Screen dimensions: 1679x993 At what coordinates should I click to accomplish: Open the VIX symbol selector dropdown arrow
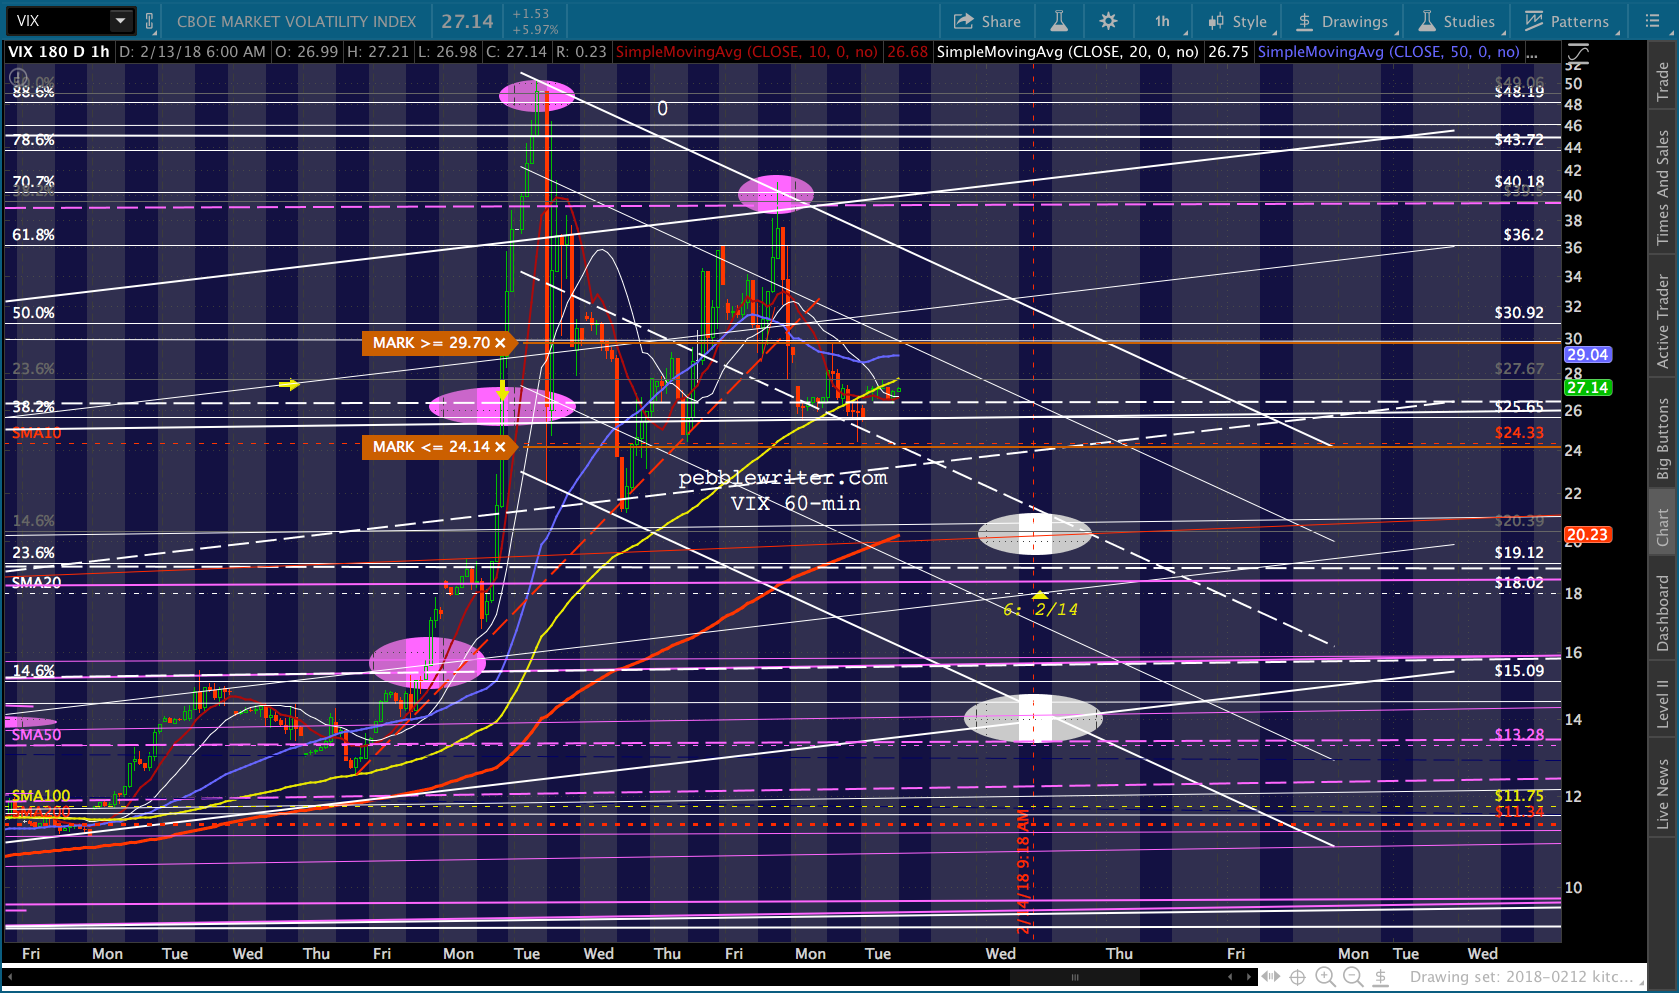coord(120,21)
